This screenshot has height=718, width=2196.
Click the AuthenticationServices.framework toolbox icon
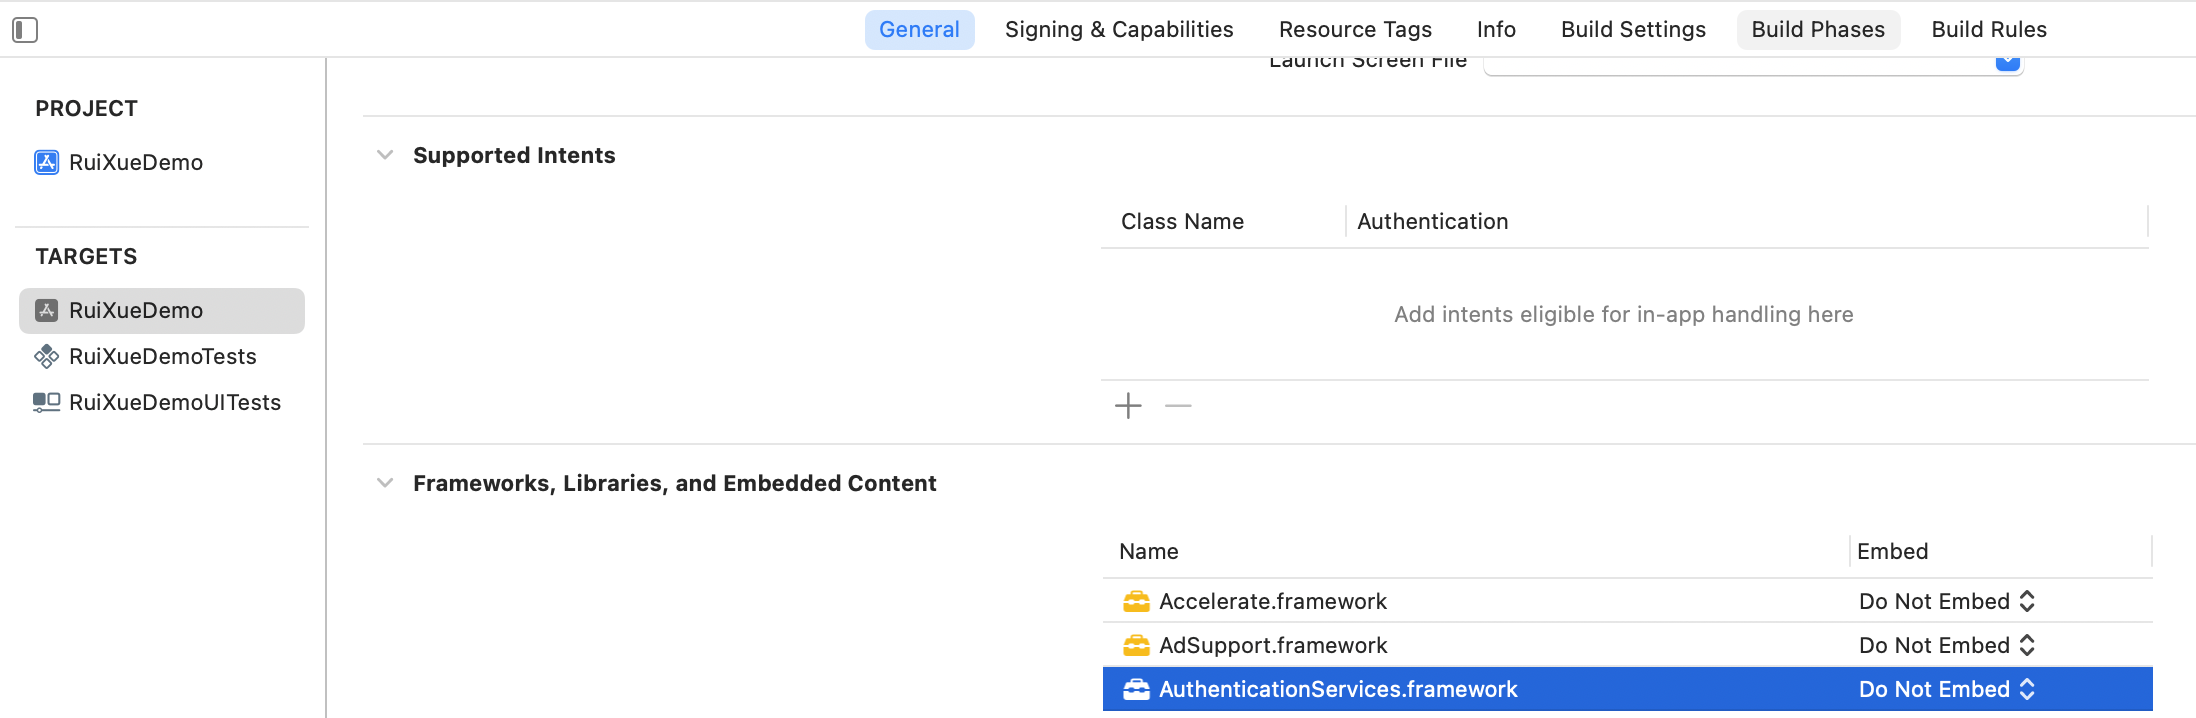coord(1136,689)
